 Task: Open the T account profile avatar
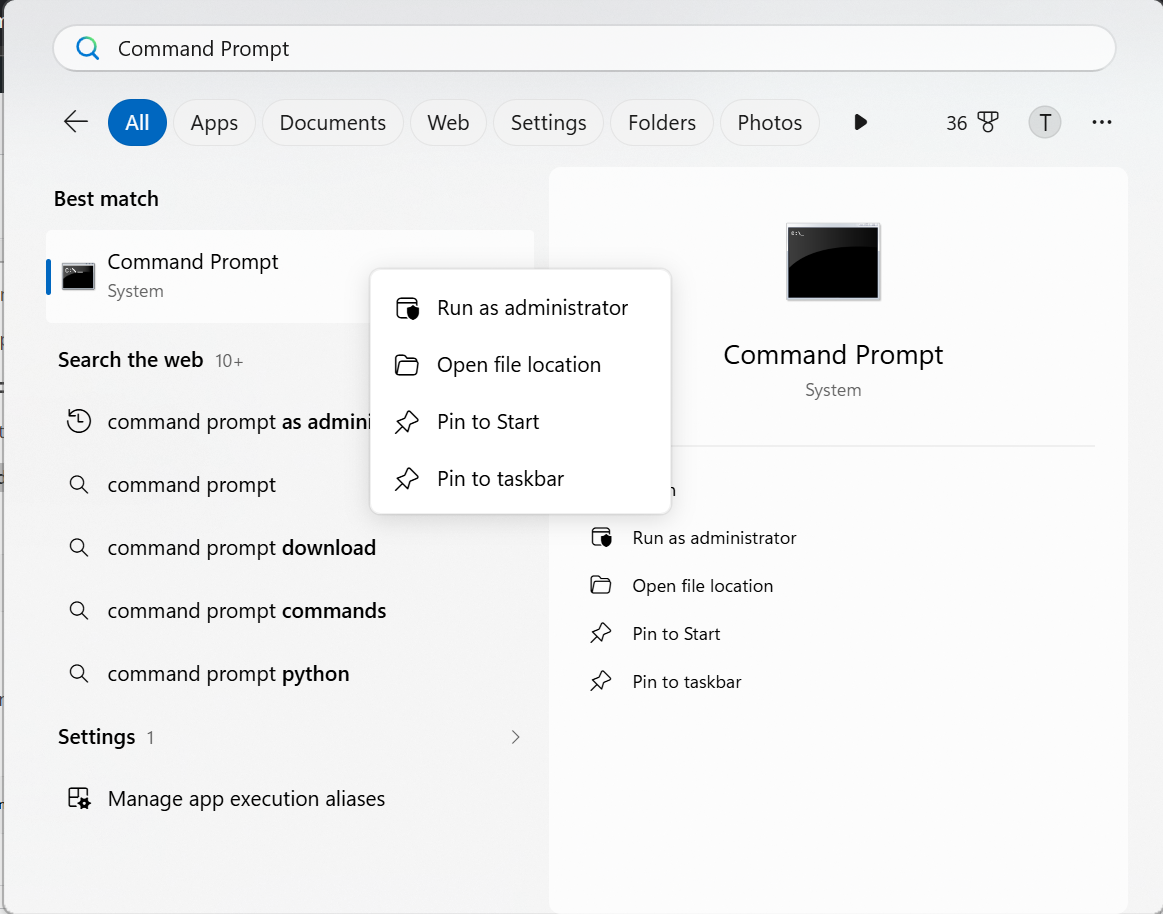click(x=1044, y=122)
